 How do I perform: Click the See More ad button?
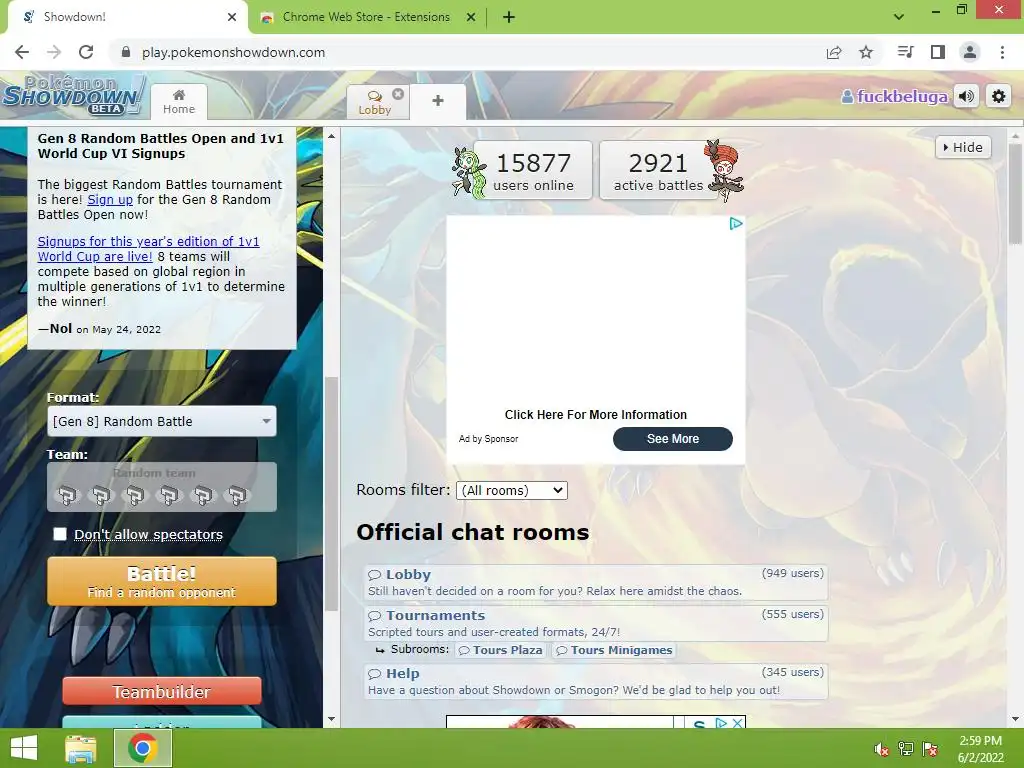[673, 439]
